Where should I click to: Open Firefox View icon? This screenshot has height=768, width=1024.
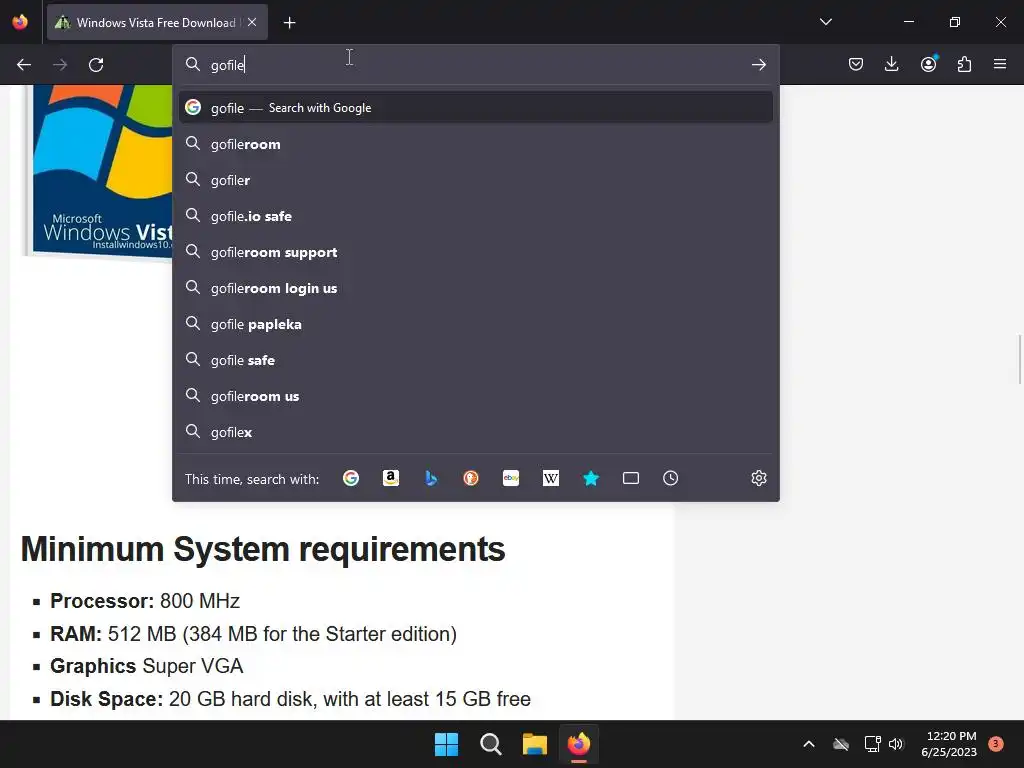pos(20,22)
